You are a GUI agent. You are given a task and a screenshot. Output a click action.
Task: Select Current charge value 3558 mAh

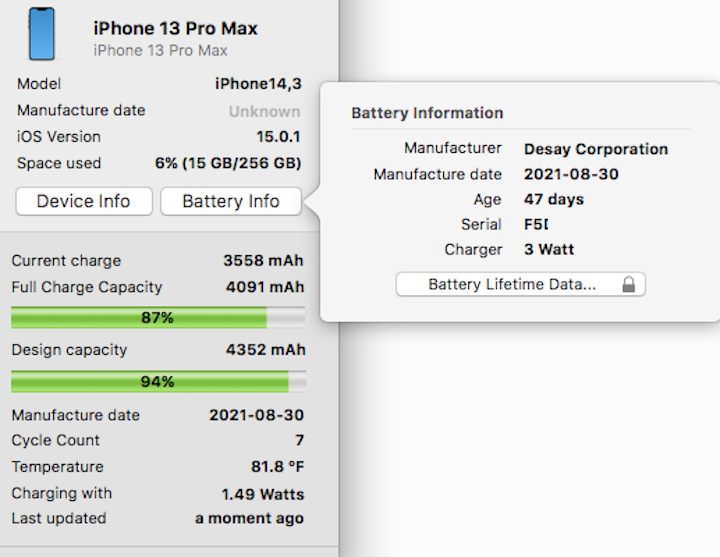pyautogui.click(x=263, y=260)
